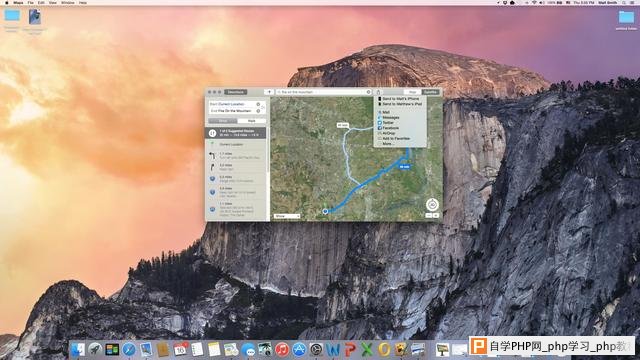The height and width of the screenshot is (360, 640).
Task: Open the Show dropdown on the map
Action: point(287,216)
